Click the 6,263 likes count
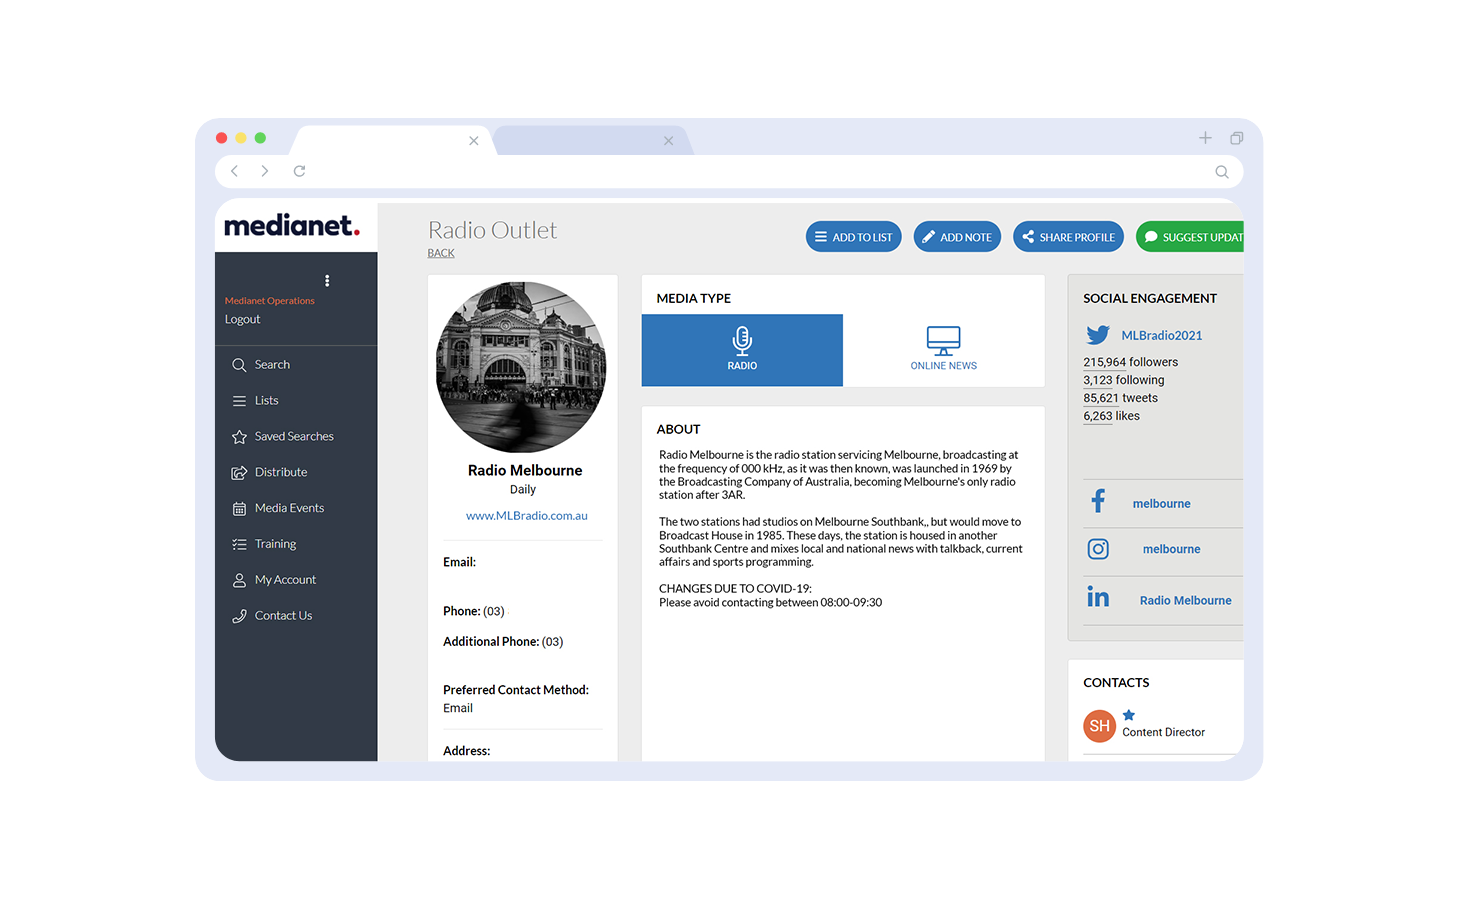The height and width of the screenshot is (913, 1476). [x=1112, y=416]
